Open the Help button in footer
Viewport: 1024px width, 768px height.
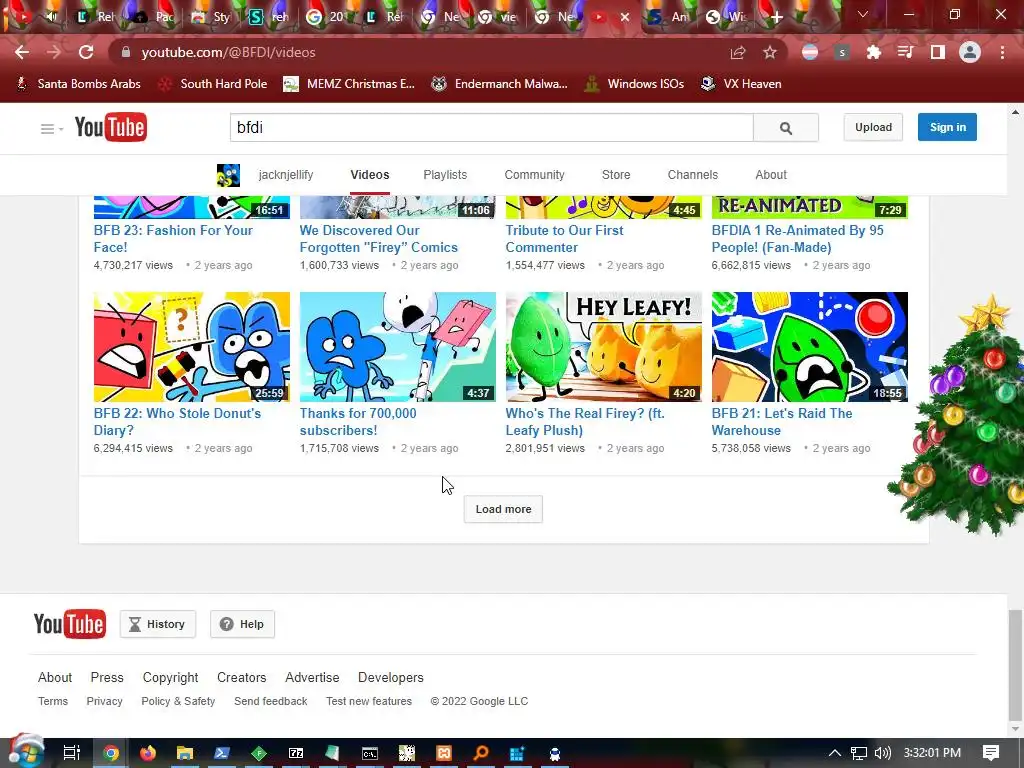tap(242, 624)
